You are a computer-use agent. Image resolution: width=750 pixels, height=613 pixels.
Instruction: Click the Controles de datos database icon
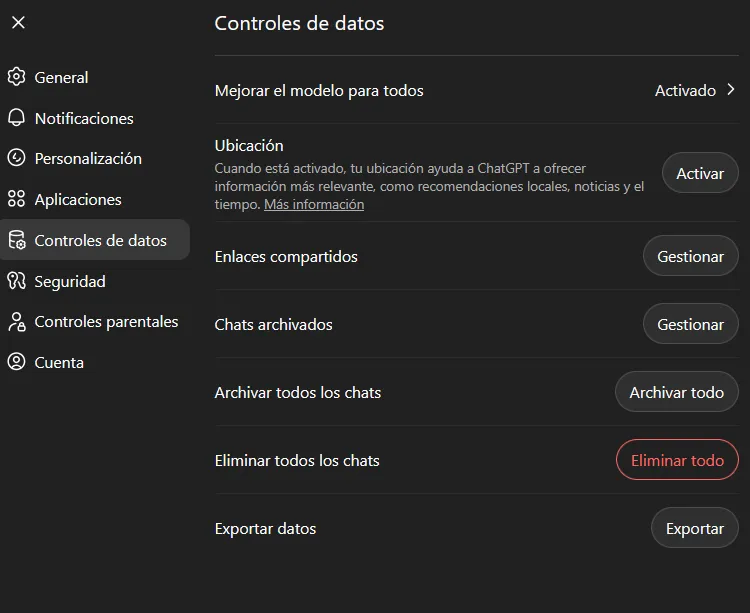[17, 240]
